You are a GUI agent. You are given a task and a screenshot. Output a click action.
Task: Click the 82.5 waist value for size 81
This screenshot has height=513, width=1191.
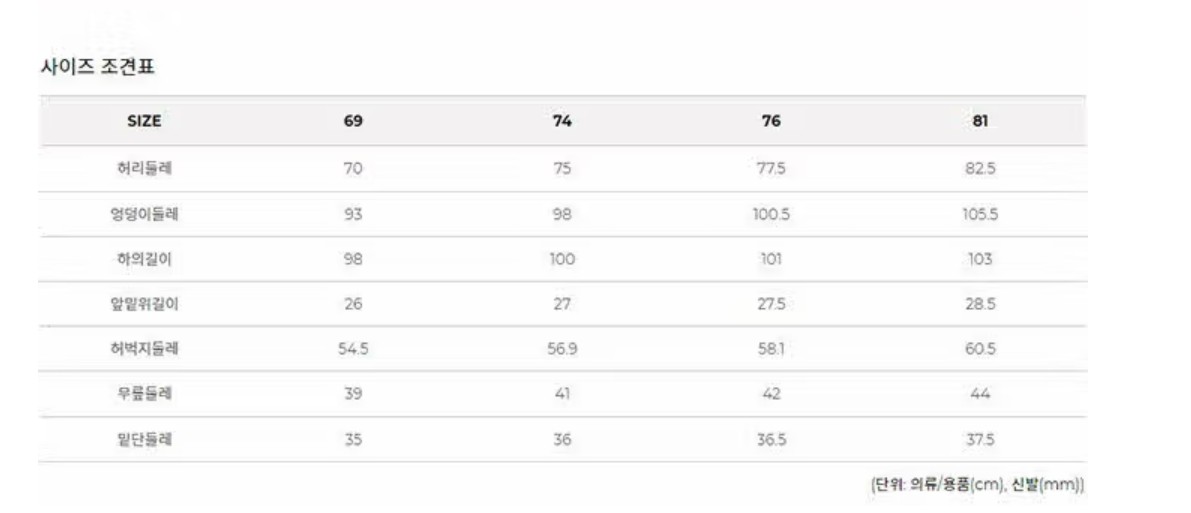[x=980, y=169]
